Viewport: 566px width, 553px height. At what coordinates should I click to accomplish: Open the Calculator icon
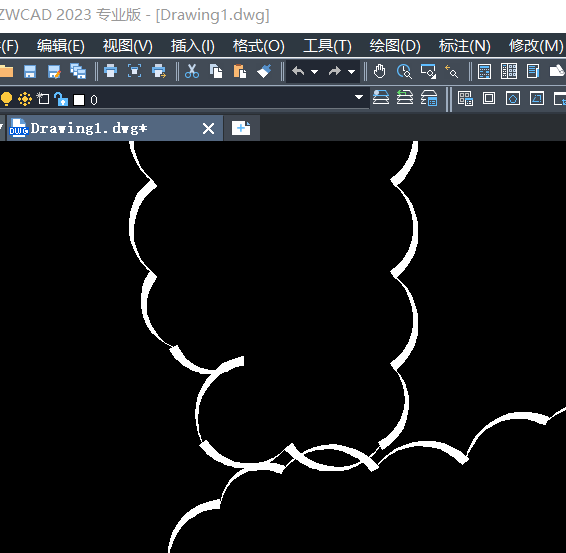pos(484,71)
